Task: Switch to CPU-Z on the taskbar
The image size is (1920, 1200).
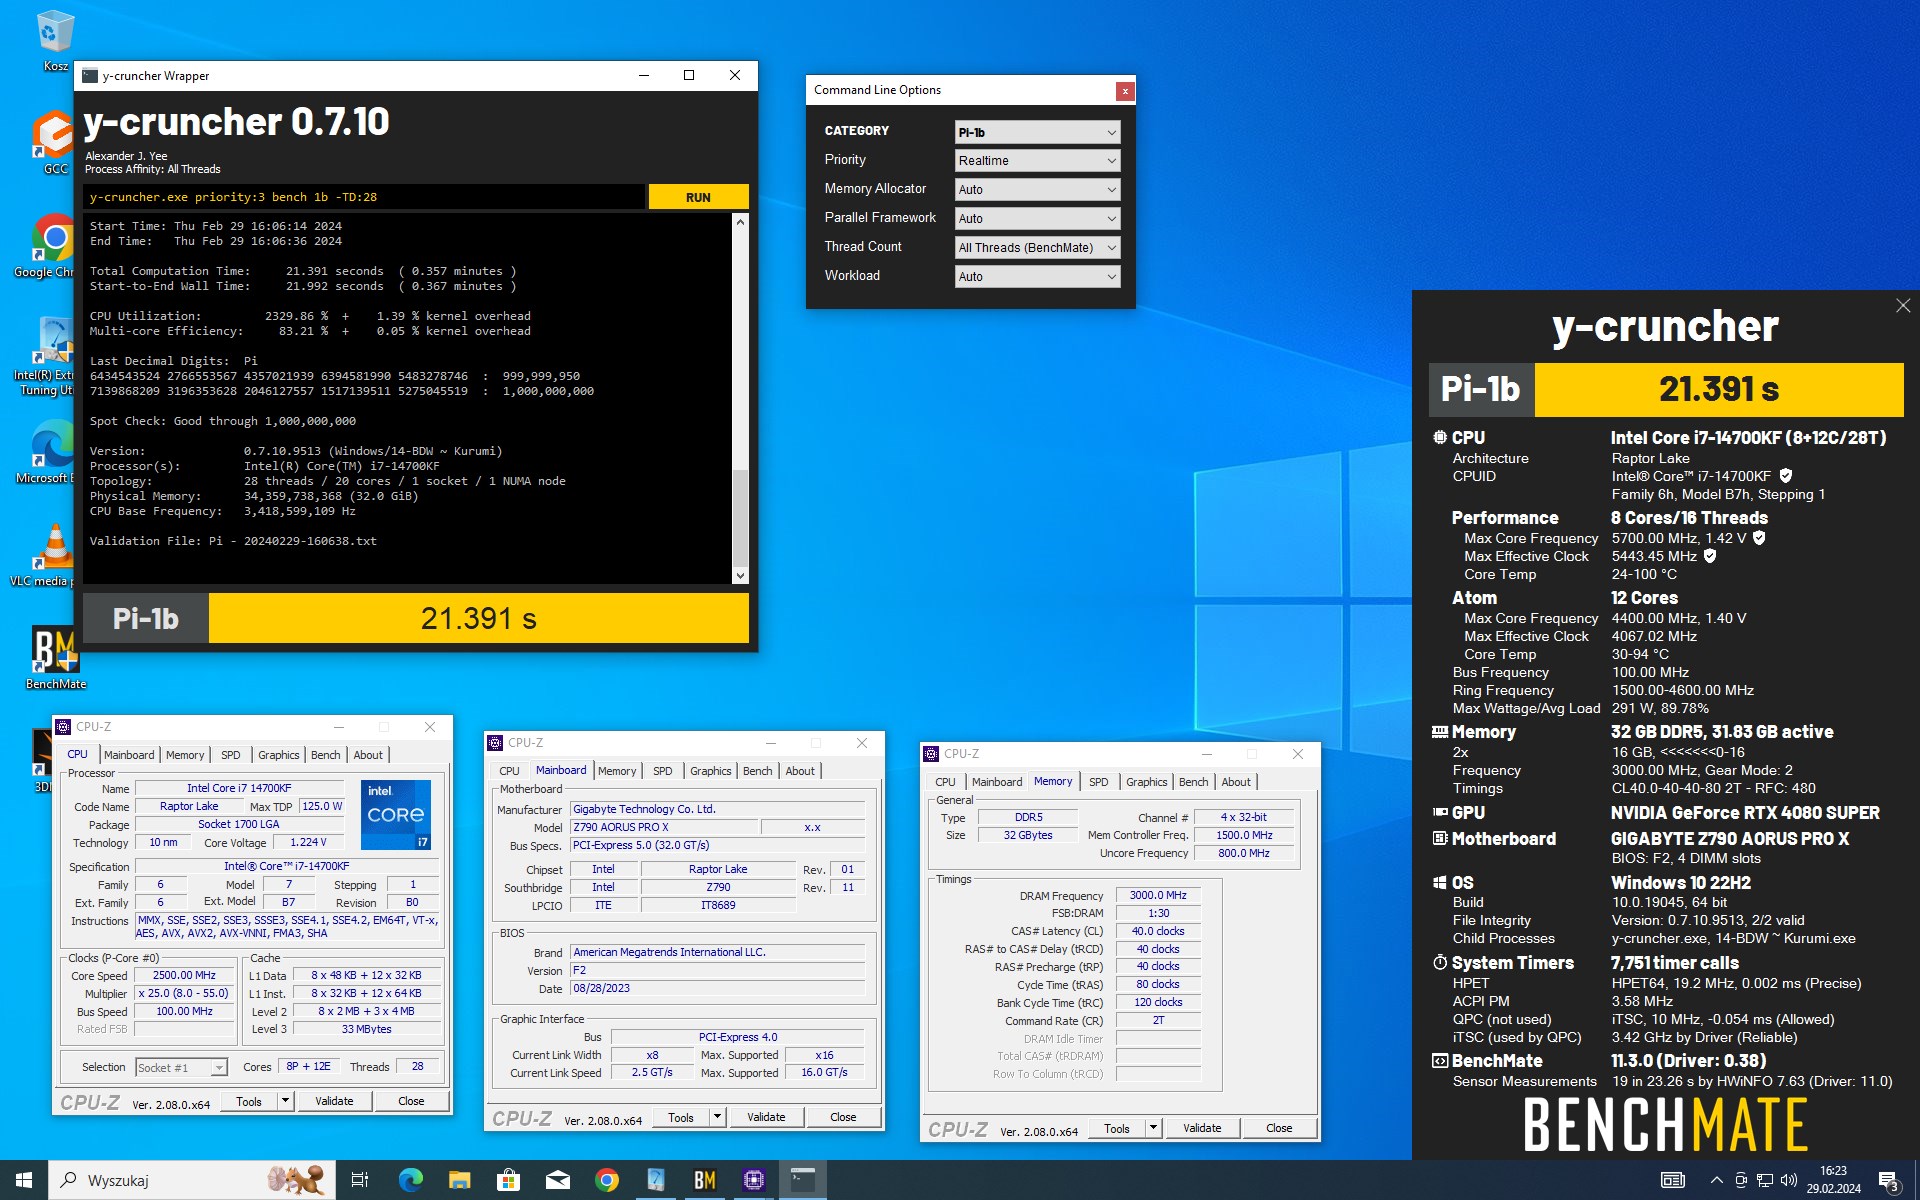Action: click(754, 1180)
